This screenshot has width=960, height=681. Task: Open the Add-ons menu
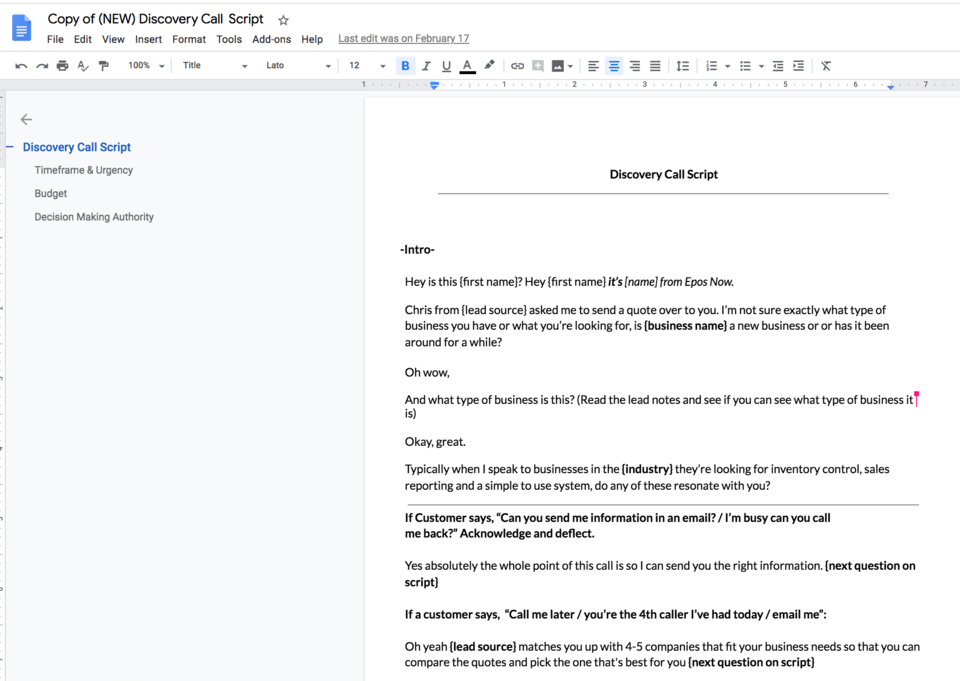(x=271, y=39)
